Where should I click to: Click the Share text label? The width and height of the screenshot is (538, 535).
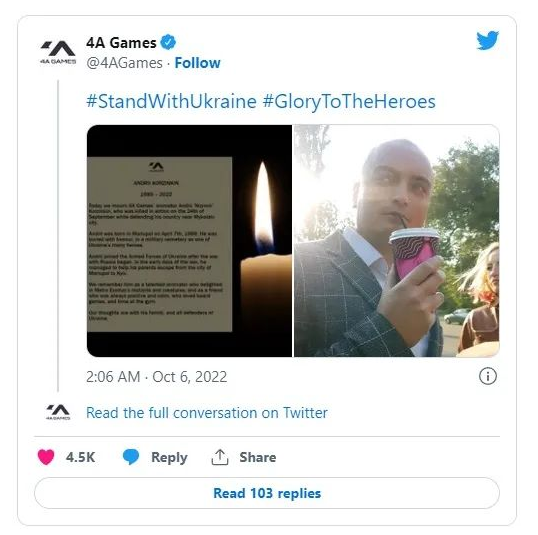click(258, 457)
